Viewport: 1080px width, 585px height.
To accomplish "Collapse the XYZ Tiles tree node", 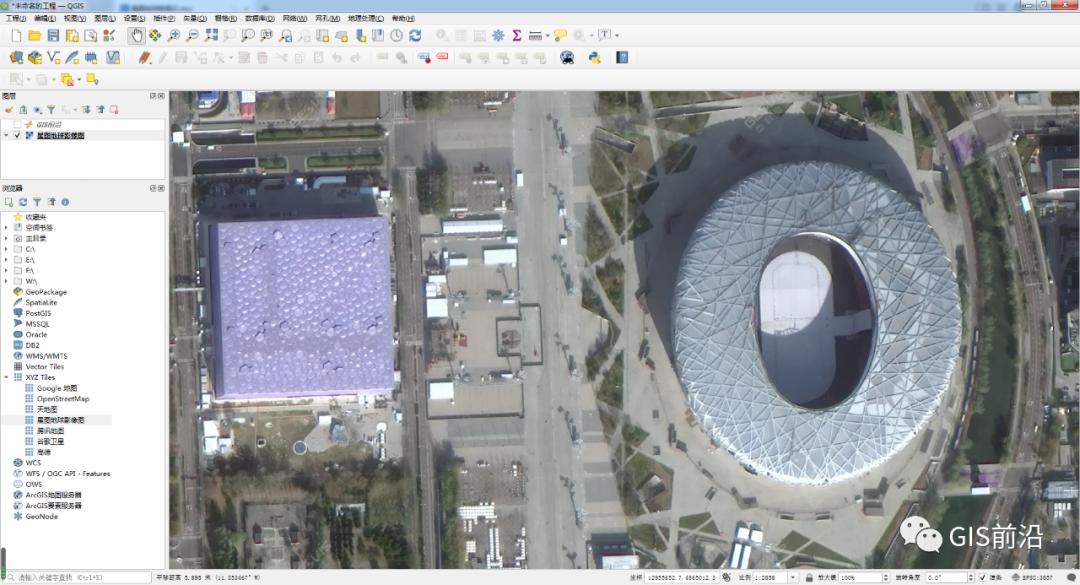I will coord(6,377).
